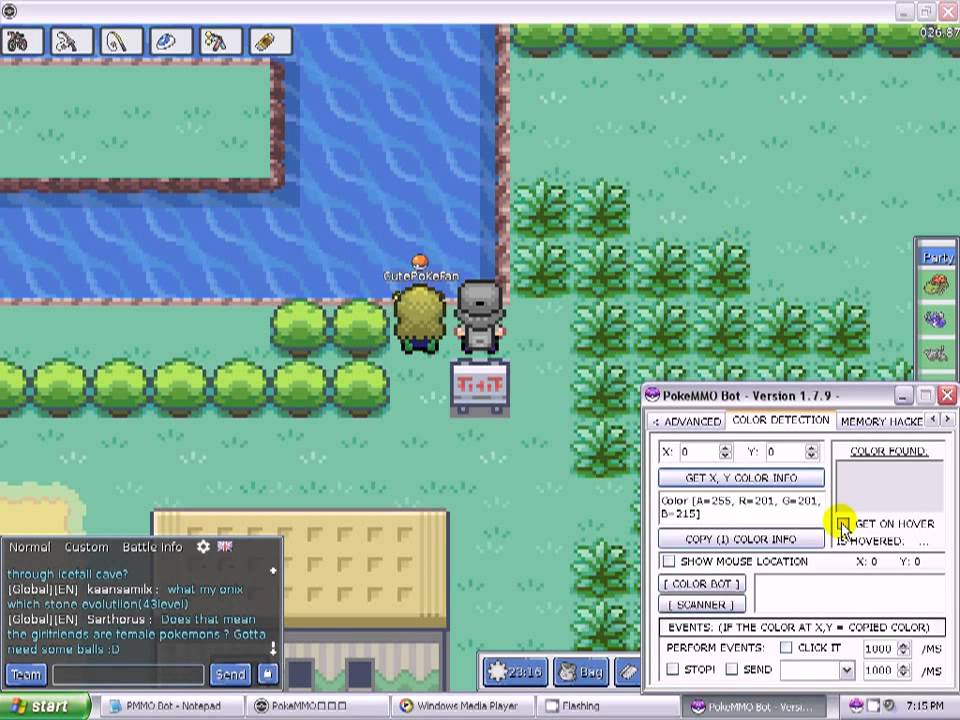Switch to Flashing taskbar item
The image size is (960, 720).
click(x=607, y=706)
